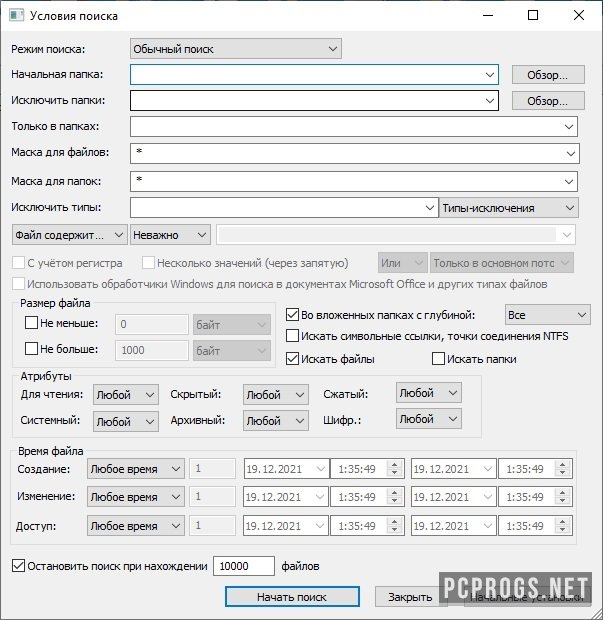This screenshot has height=620, width=603.
Task: Toggle Во вложенных папках с глубиной checkbox
Action: (293, 315)
